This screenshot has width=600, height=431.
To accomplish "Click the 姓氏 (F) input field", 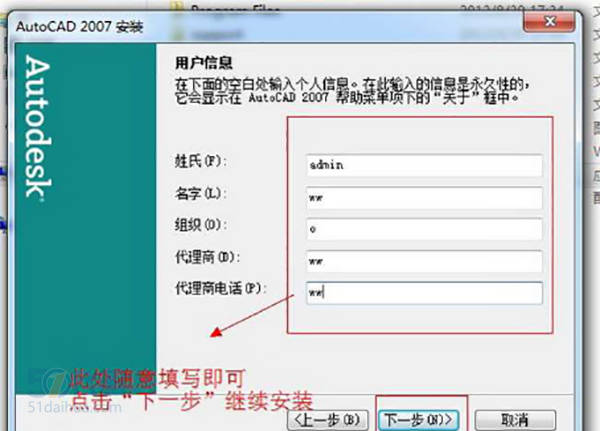I will click(424, 165).
